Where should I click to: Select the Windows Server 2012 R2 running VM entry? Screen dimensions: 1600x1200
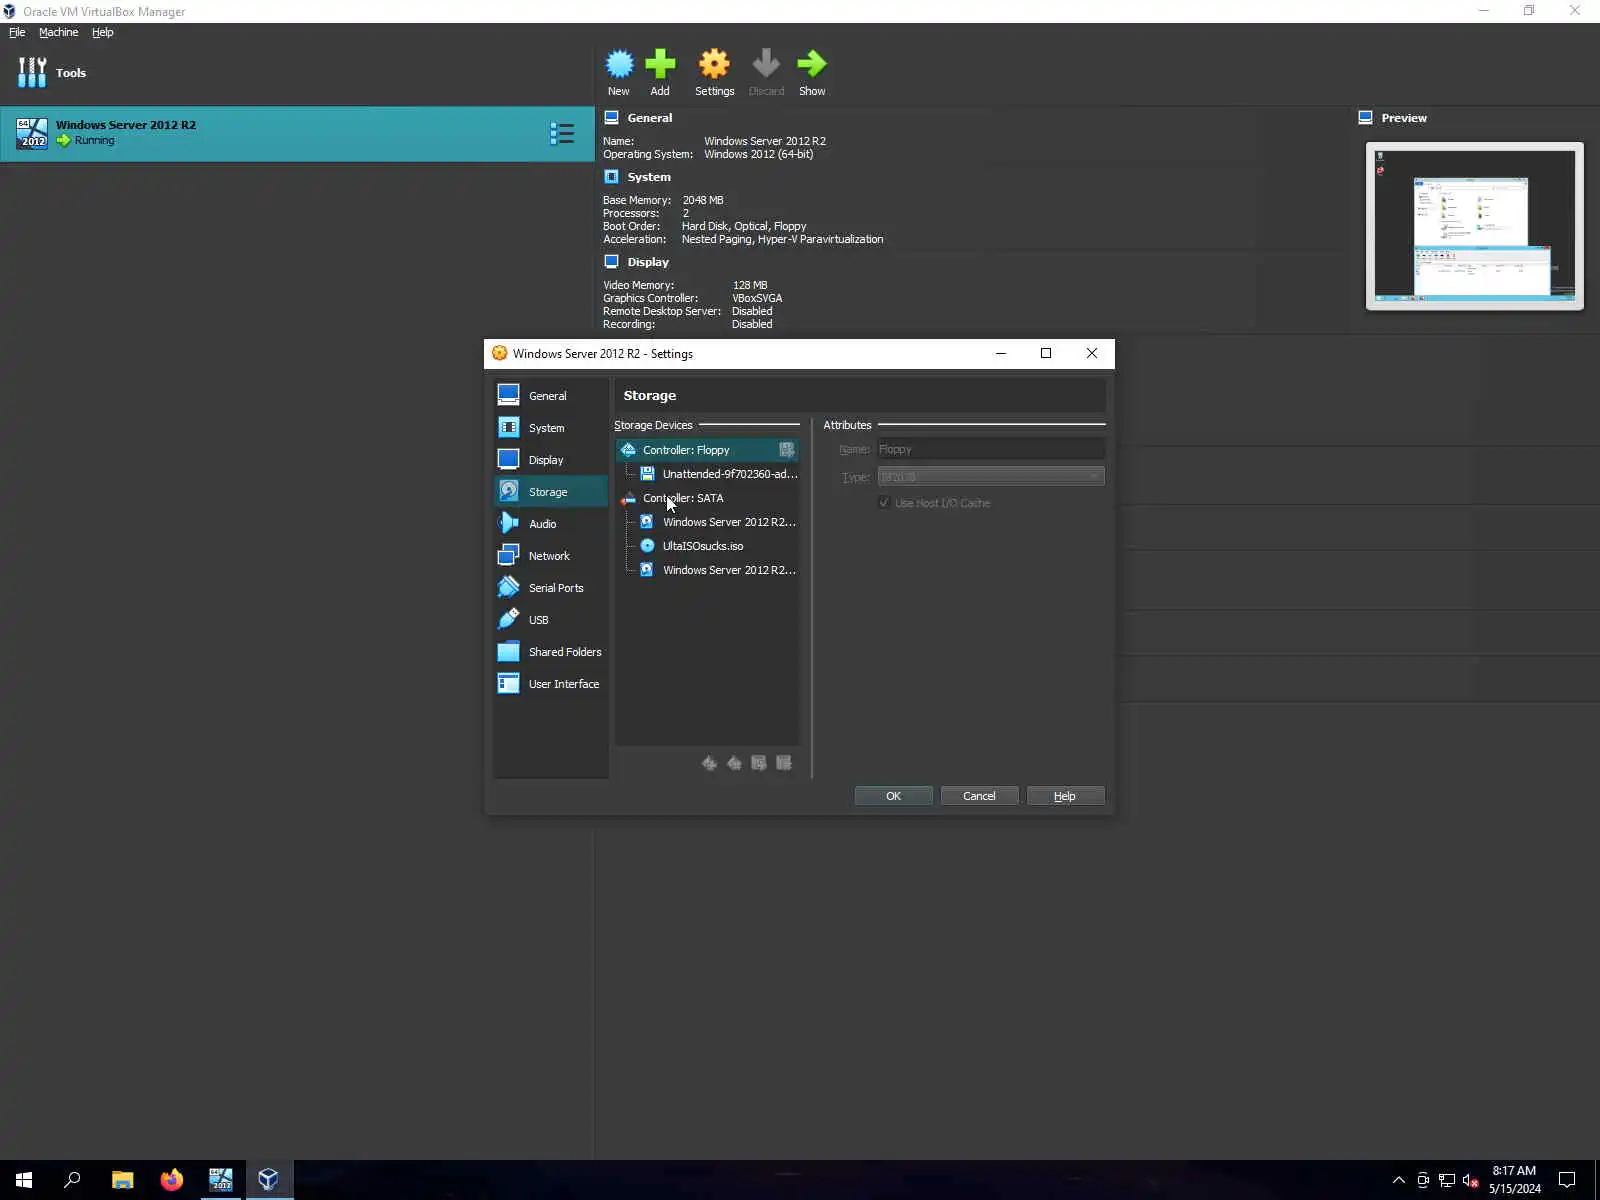[297, 133]
